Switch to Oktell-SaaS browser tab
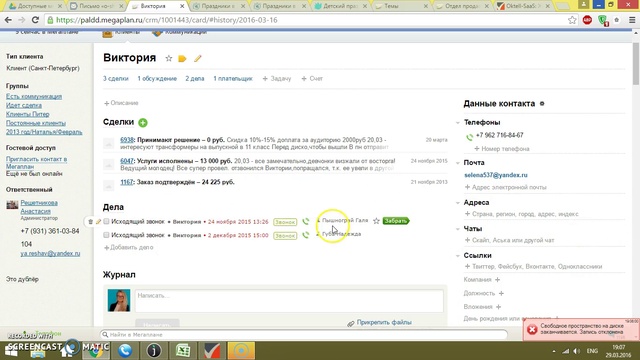The width and height of the screenshot is (640, 360). click(x=523, y=6)
